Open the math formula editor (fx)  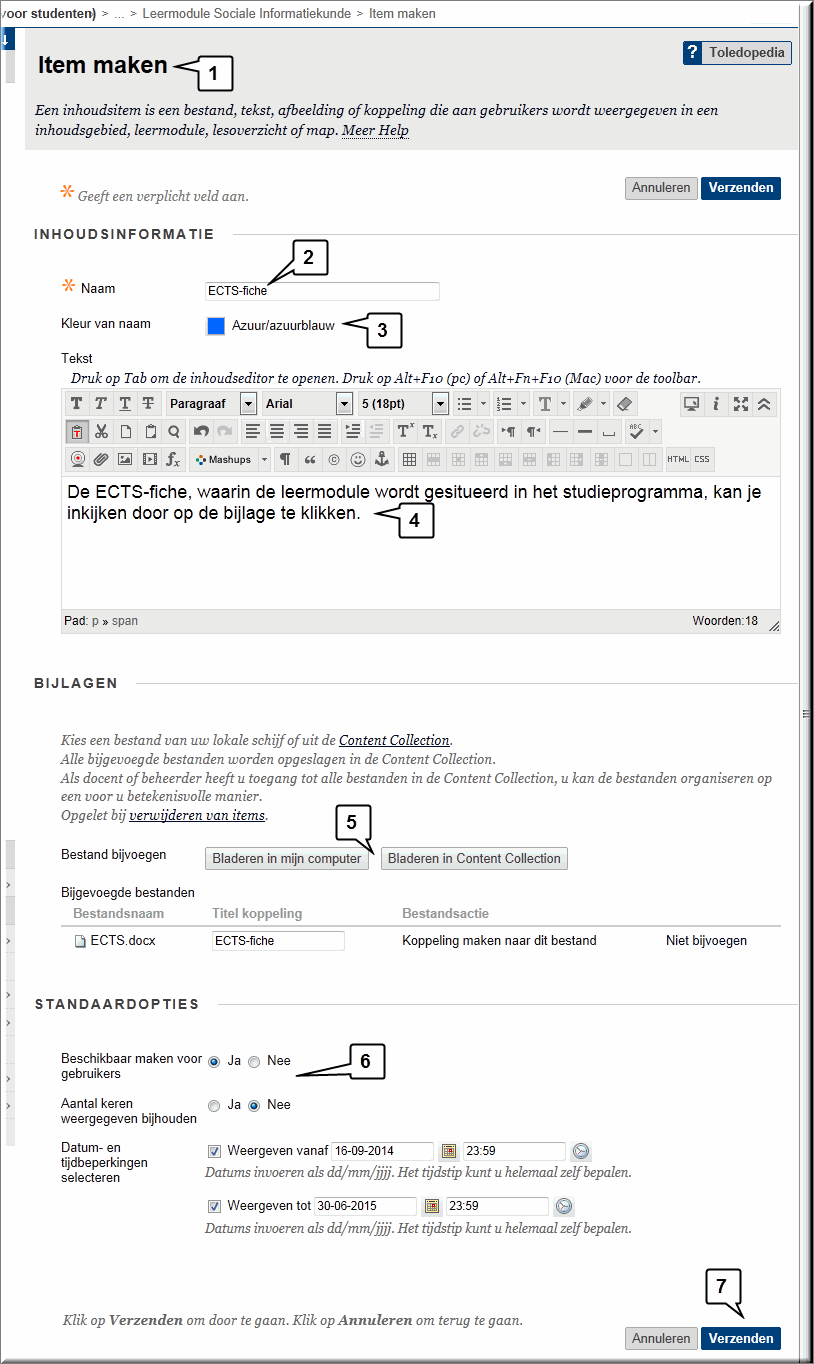tap(173, 460)
